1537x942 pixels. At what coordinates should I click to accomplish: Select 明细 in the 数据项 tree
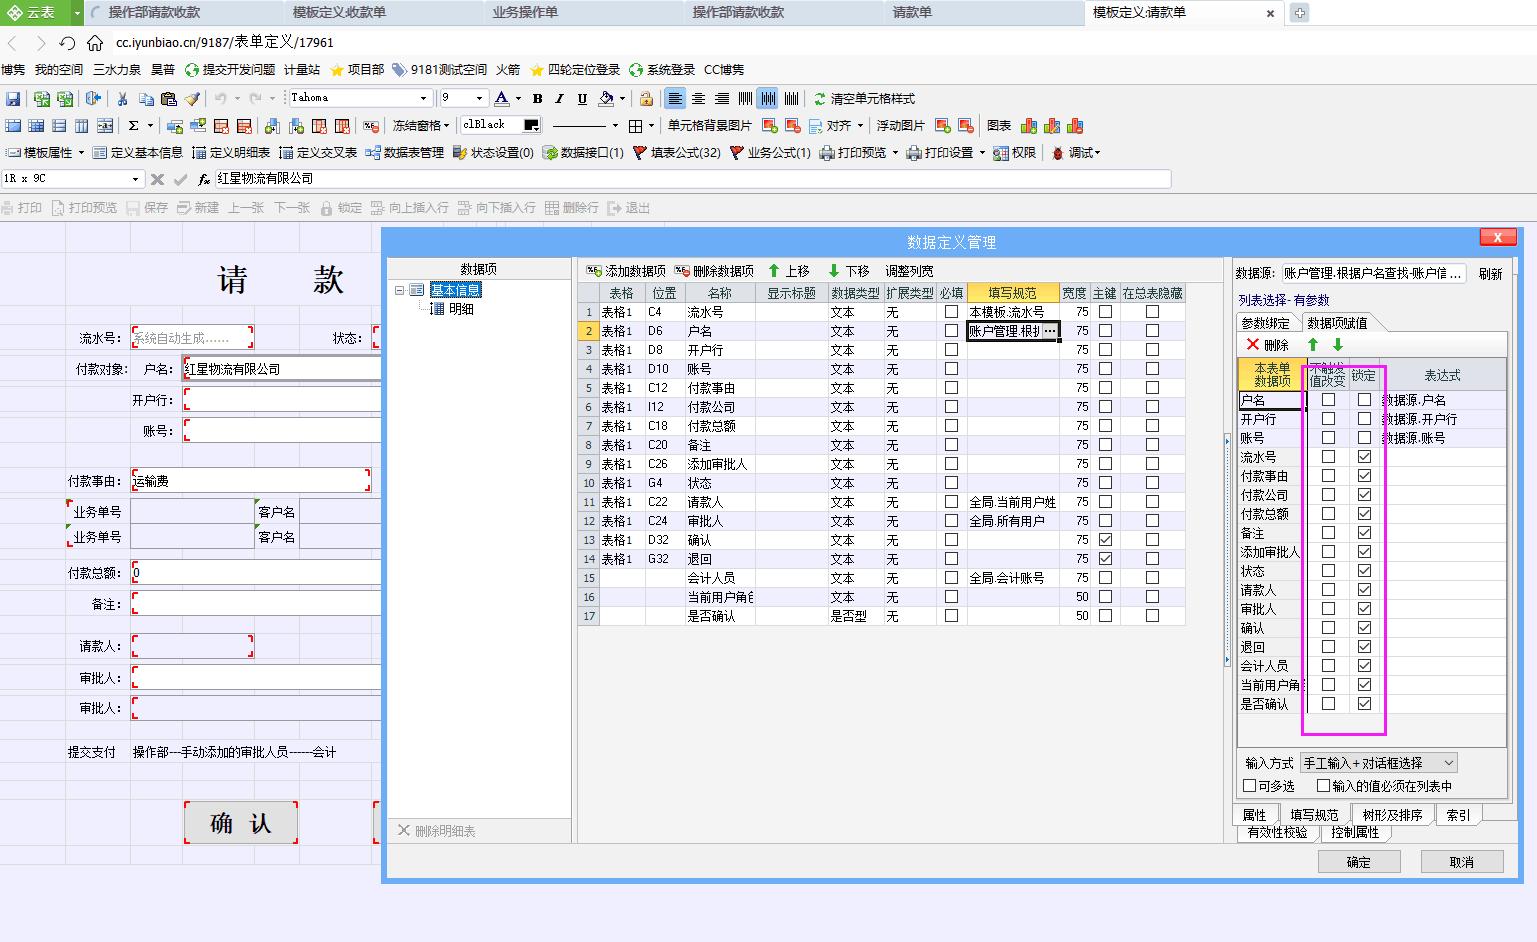461,309
